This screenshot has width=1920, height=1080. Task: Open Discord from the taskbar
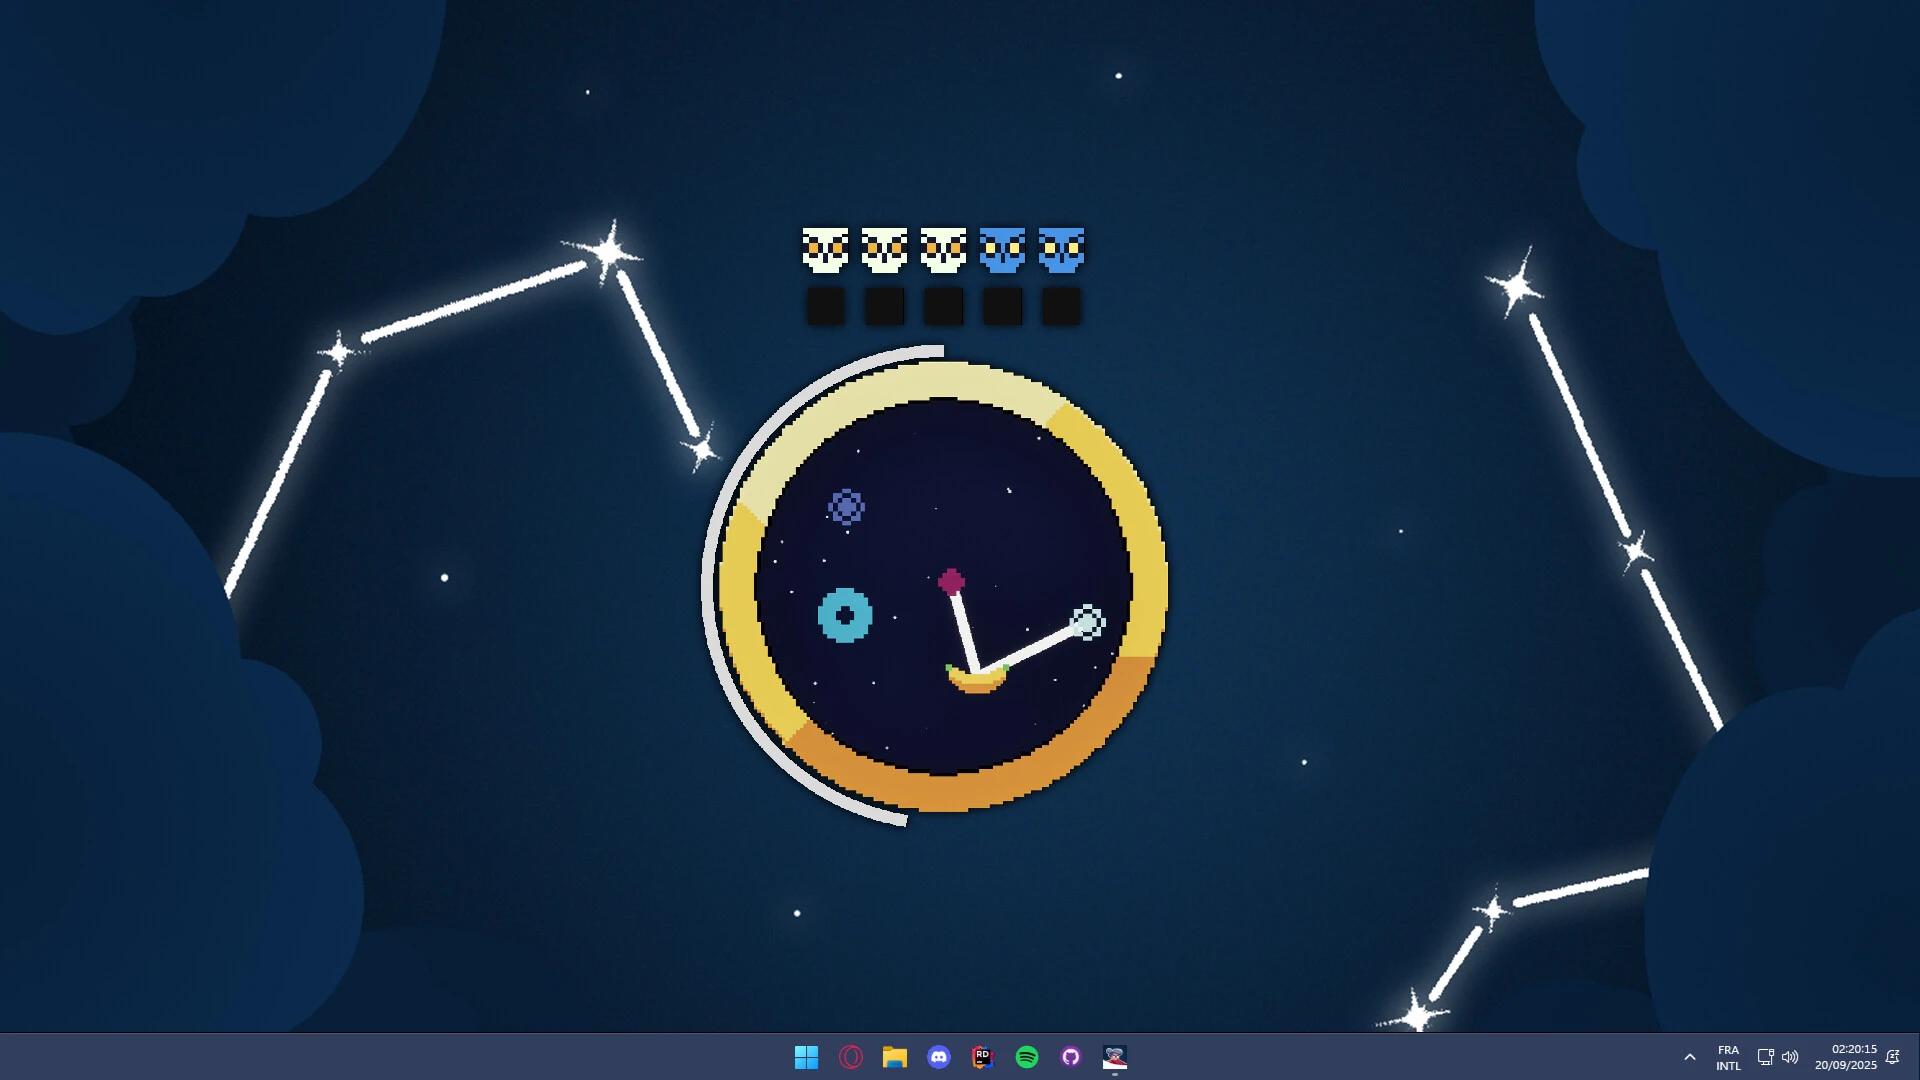941,1057
